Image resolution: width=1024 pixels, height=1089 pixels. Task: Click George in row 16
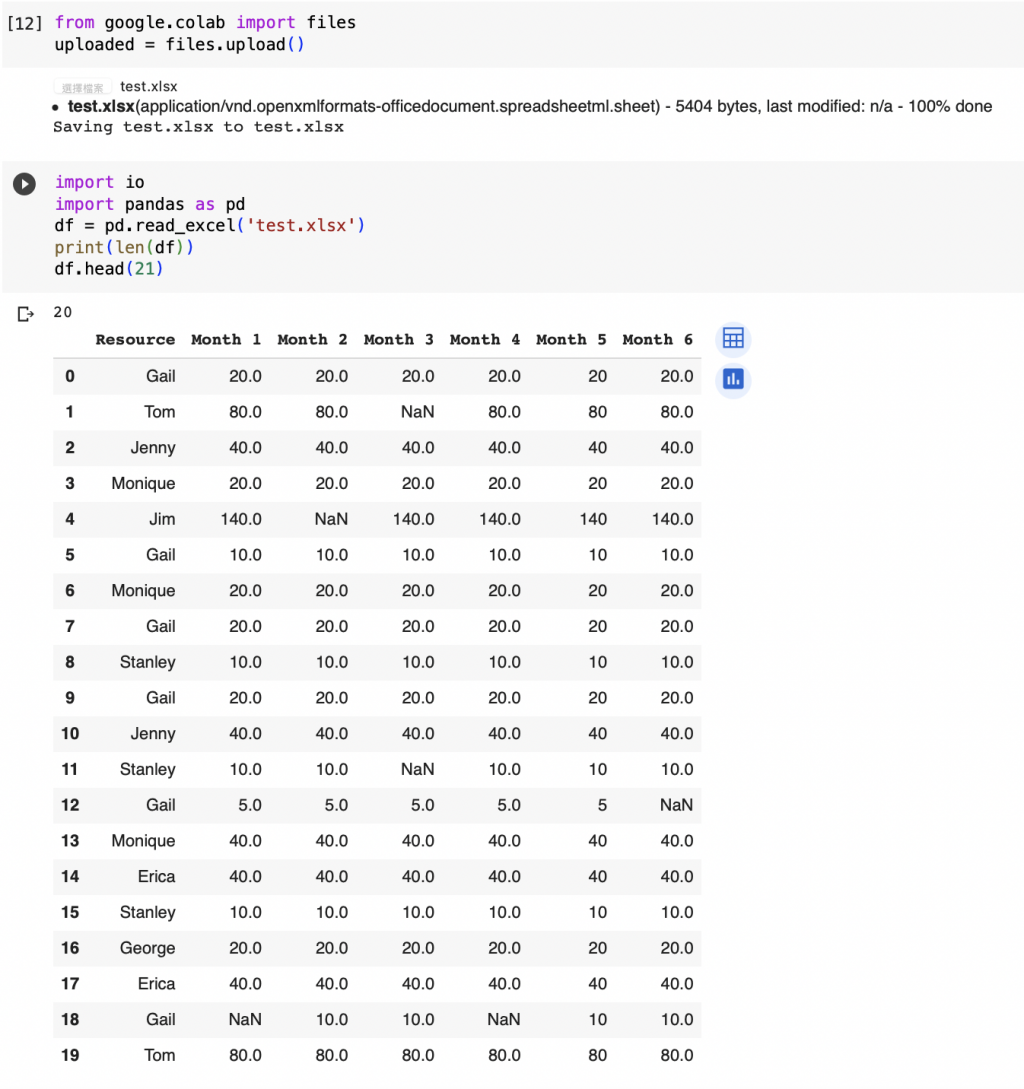click(x=147, y=948)
